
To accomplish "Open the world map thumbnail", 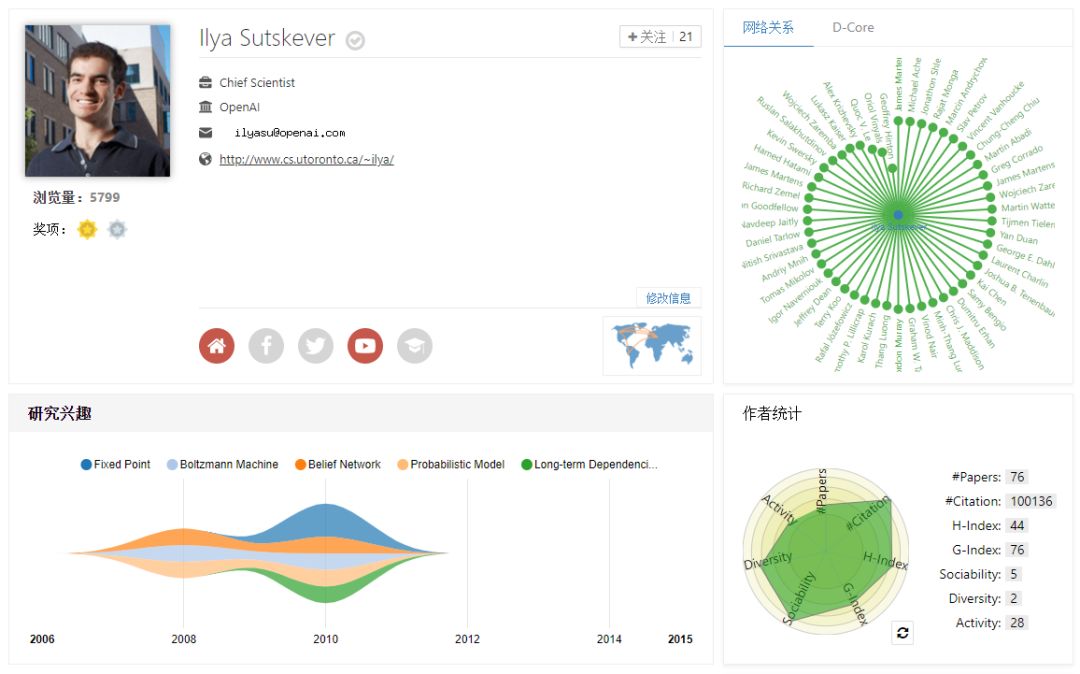I will coord(652,345).
